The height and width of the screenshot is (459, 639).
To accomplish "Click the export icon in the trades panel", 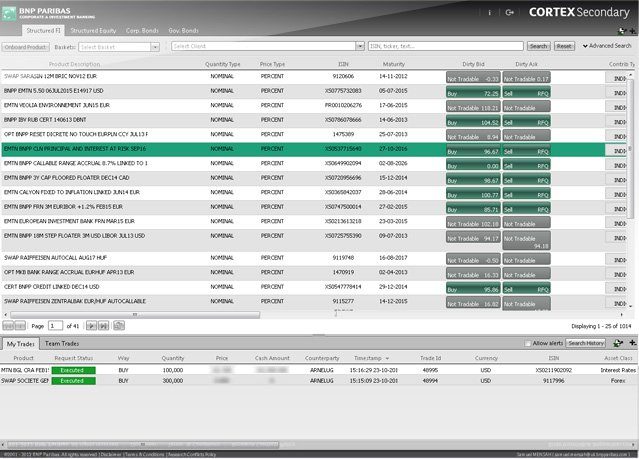I will [x=618, y=343].
